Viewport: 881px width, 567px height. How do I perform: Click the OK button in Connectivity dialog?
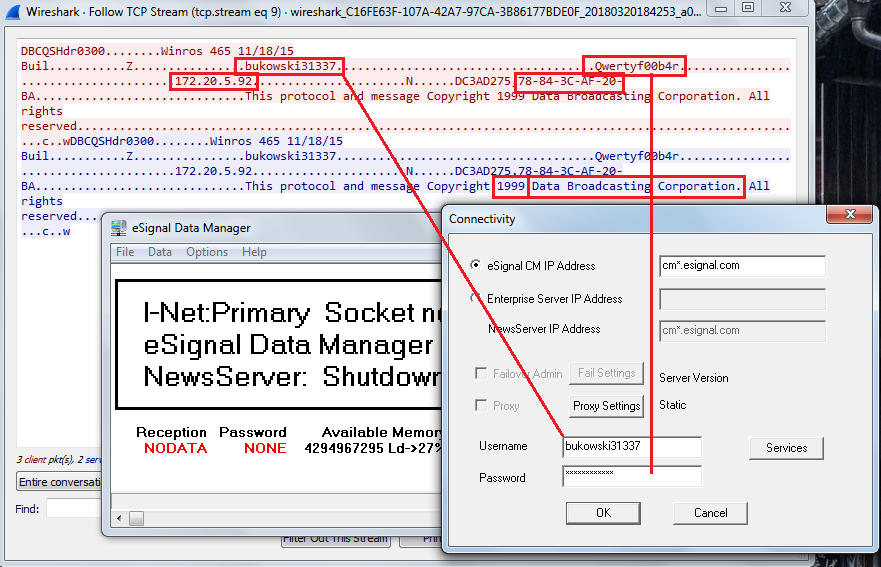(603, 513)
